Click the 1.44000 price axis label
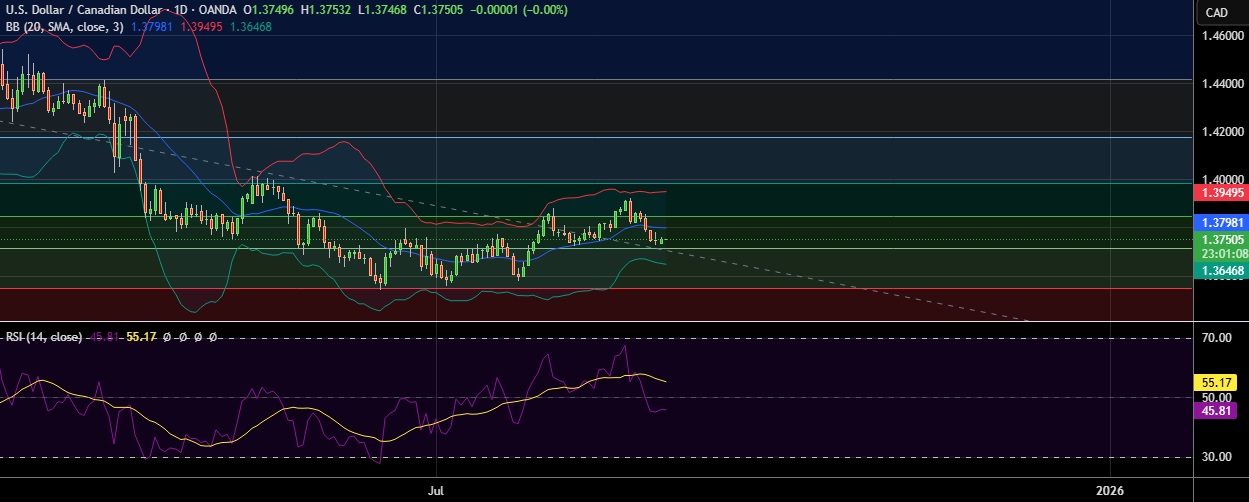1249x502 pixels. click(x=1223, y=84)
